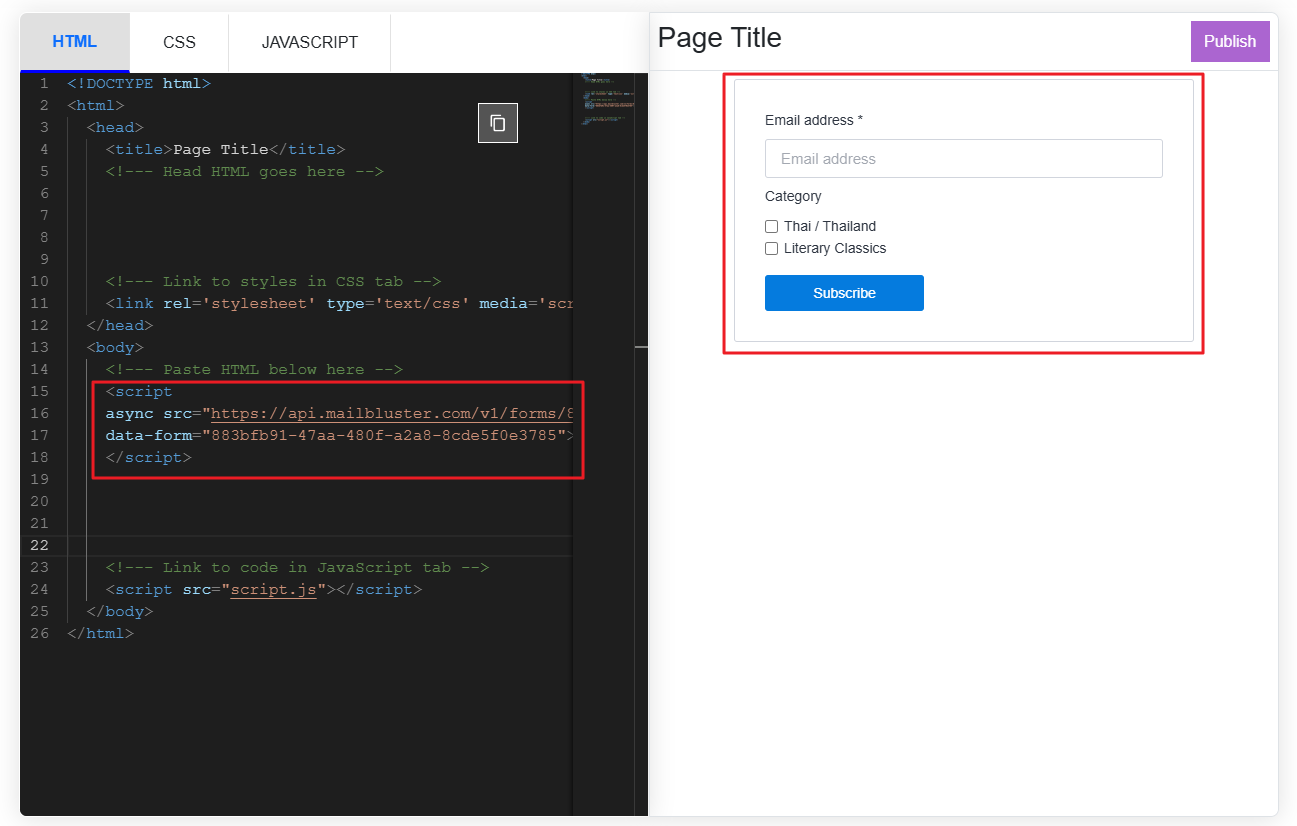The height and width of the screenshot is (826, 1297).
Task: Click the code minimap preview
Action: point(606,98)
